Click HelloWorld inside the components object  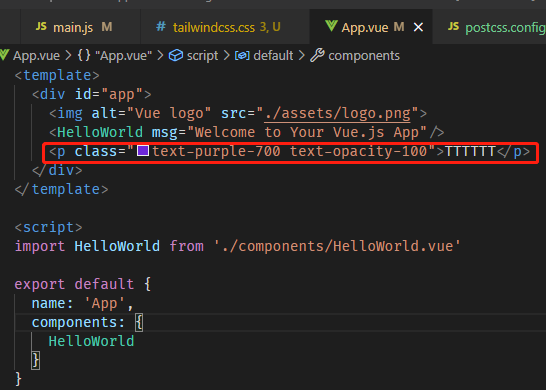point(91,341)
